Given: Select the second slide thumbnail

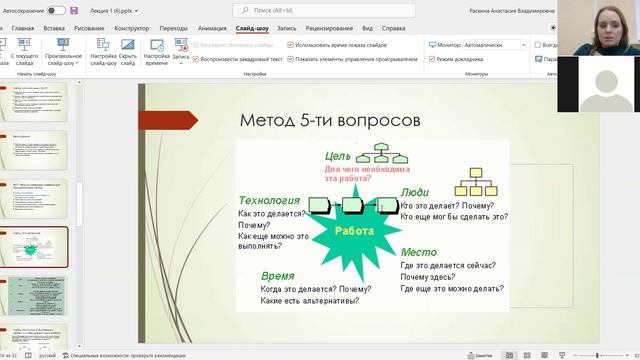Looking at the screenshot, I should point(34,150).
